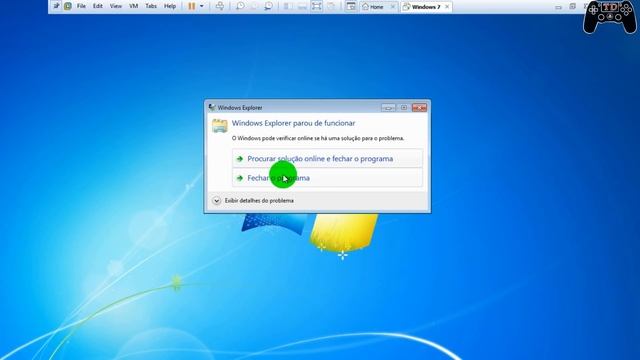The image size is (640, 360).
Task: Open the Help menu
Action: tap(170, 6)
